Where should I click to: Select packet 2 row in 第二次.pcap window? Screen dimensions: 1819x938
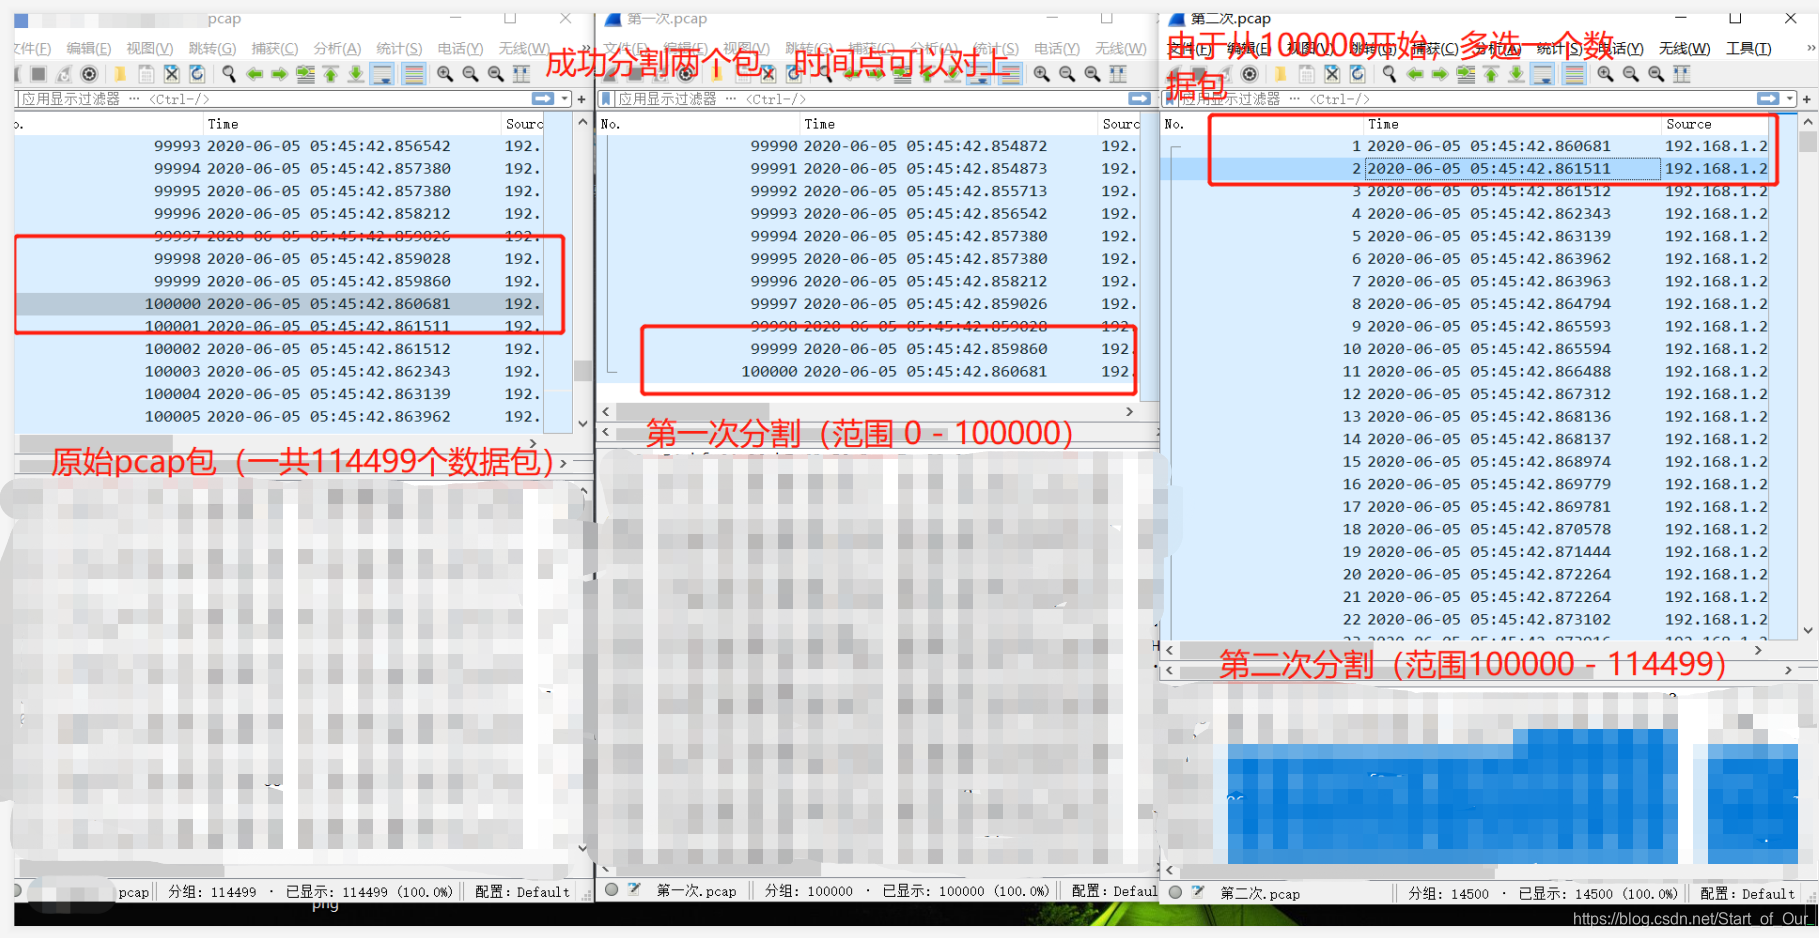(x=1465, y=169)
